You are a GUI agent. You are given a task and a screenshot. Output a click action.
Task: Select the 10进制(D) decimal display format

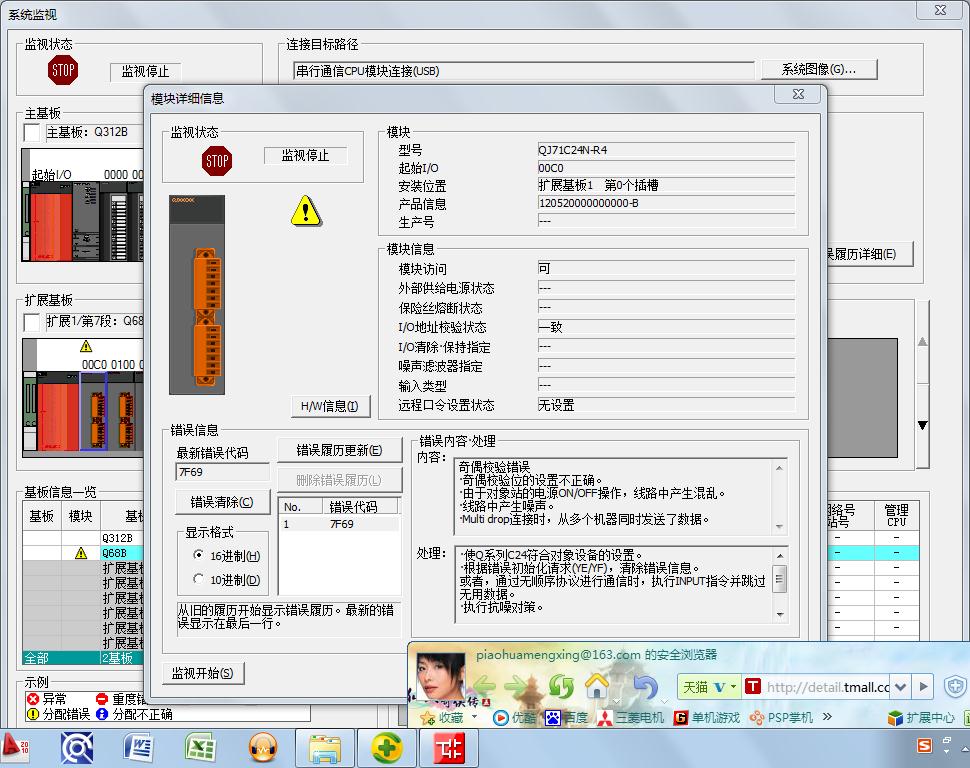[x=198, y=580]
